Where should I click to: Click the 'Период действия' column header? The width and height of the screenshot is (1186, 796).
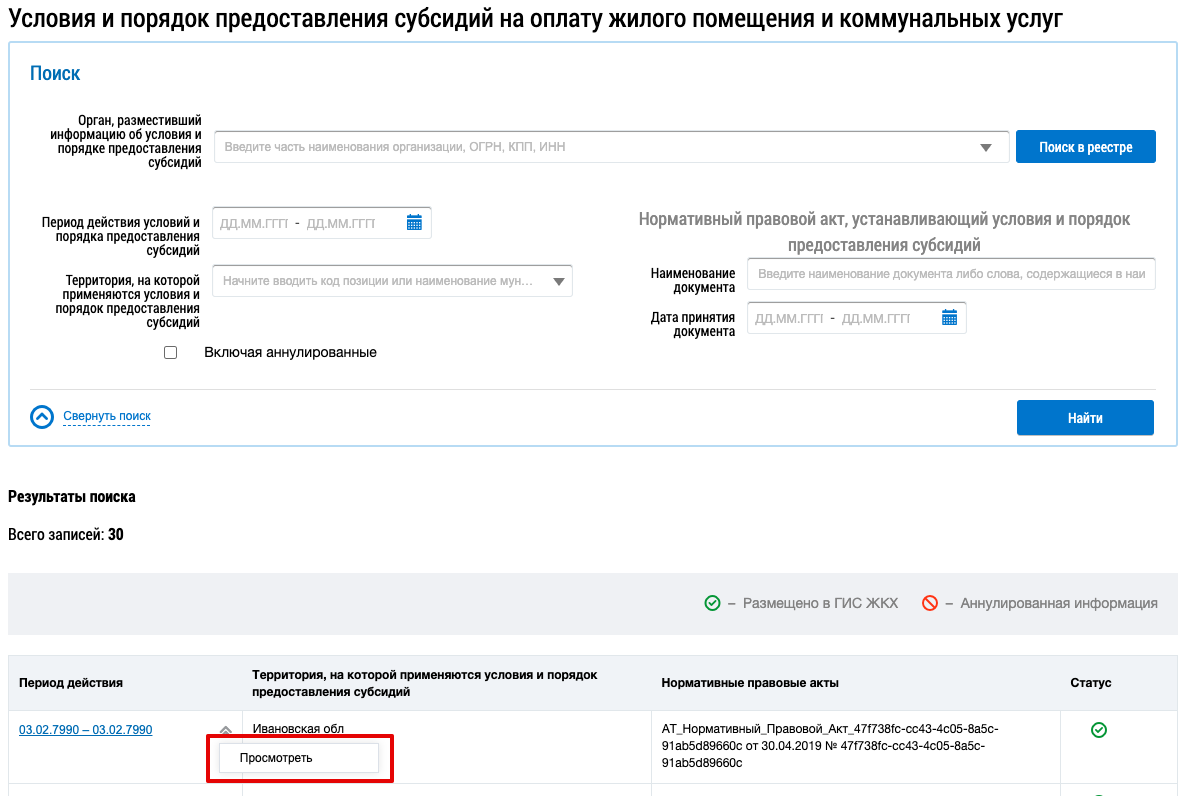coord(71,683)
